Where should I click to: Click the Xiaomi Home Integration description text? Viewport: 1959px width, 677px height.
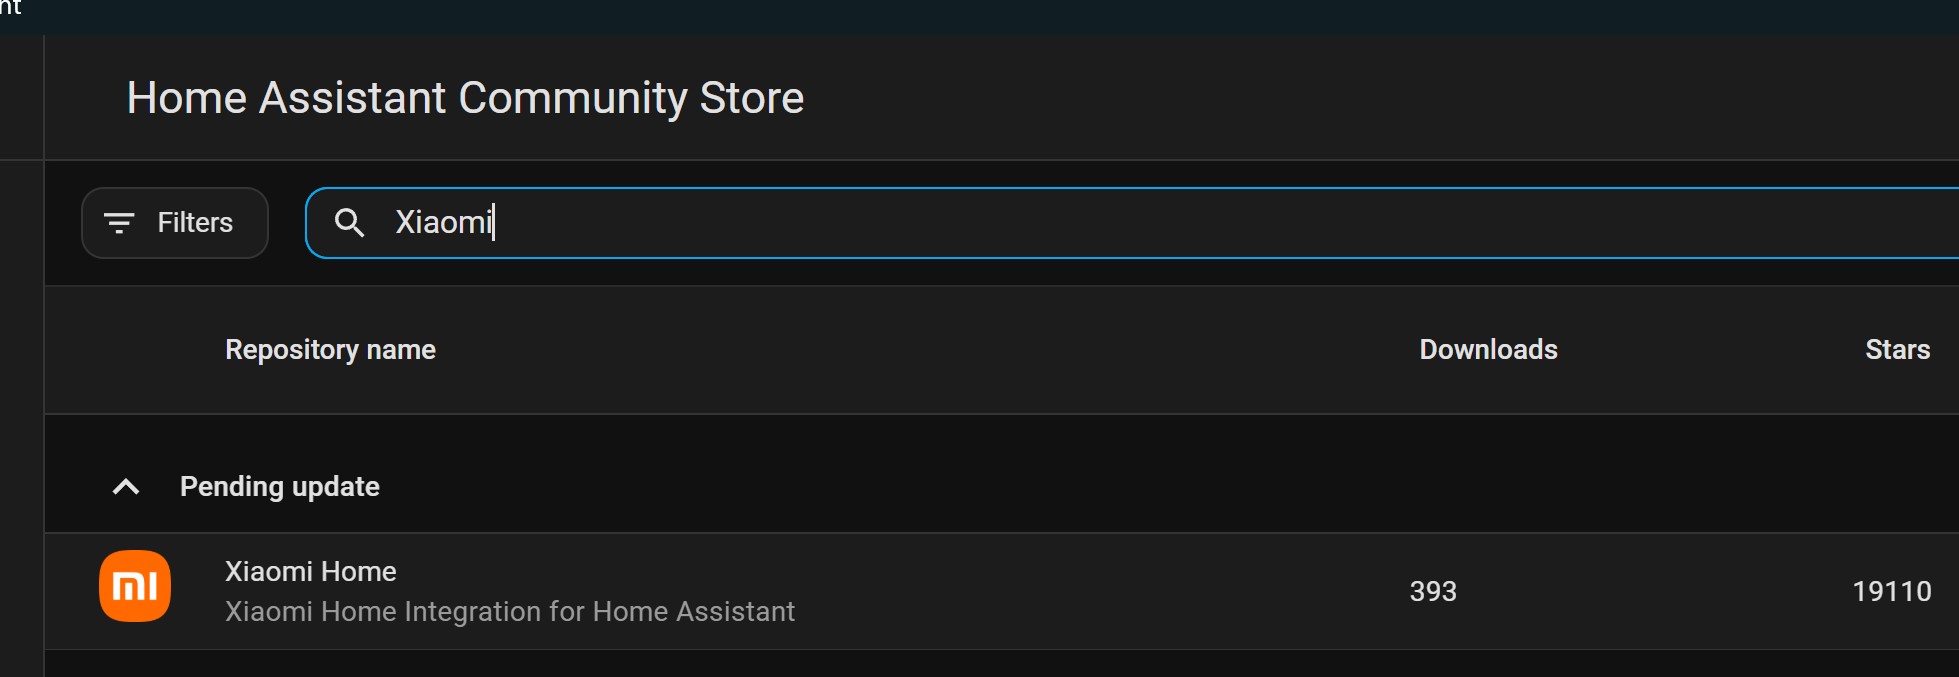509,611
